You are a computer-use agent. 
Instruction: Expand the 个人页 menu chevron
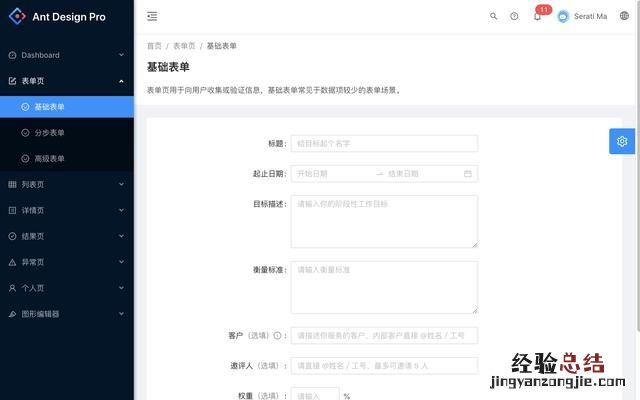pos(121,288)
